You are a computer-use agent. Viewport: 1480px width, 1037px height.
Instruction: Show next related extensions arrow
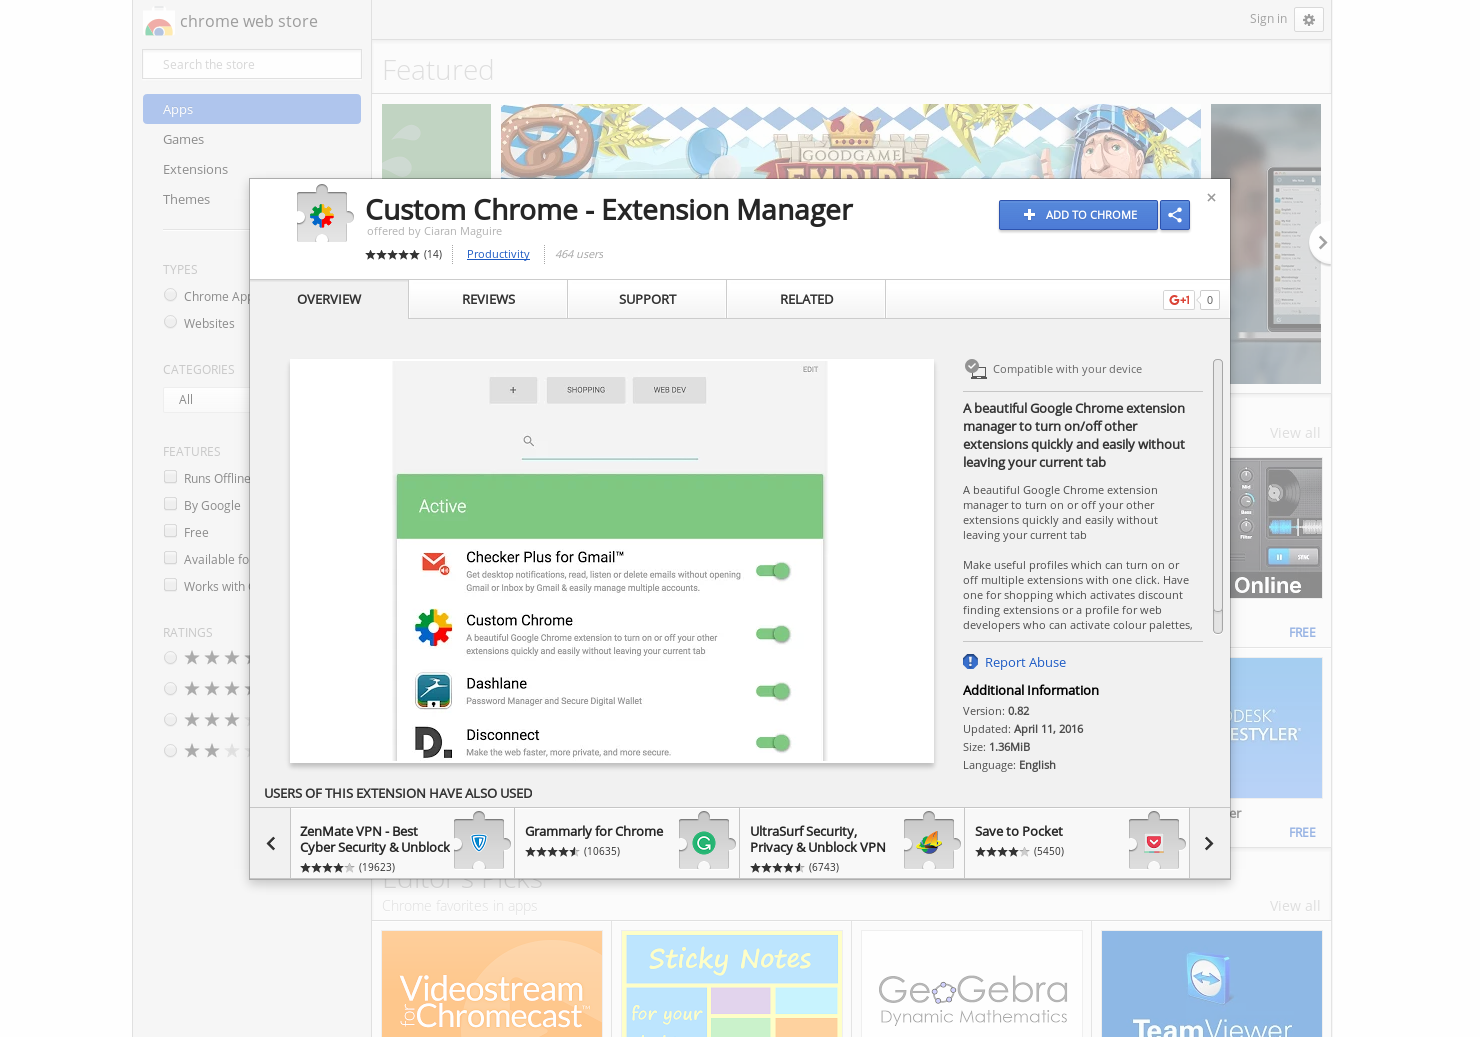1209,843
